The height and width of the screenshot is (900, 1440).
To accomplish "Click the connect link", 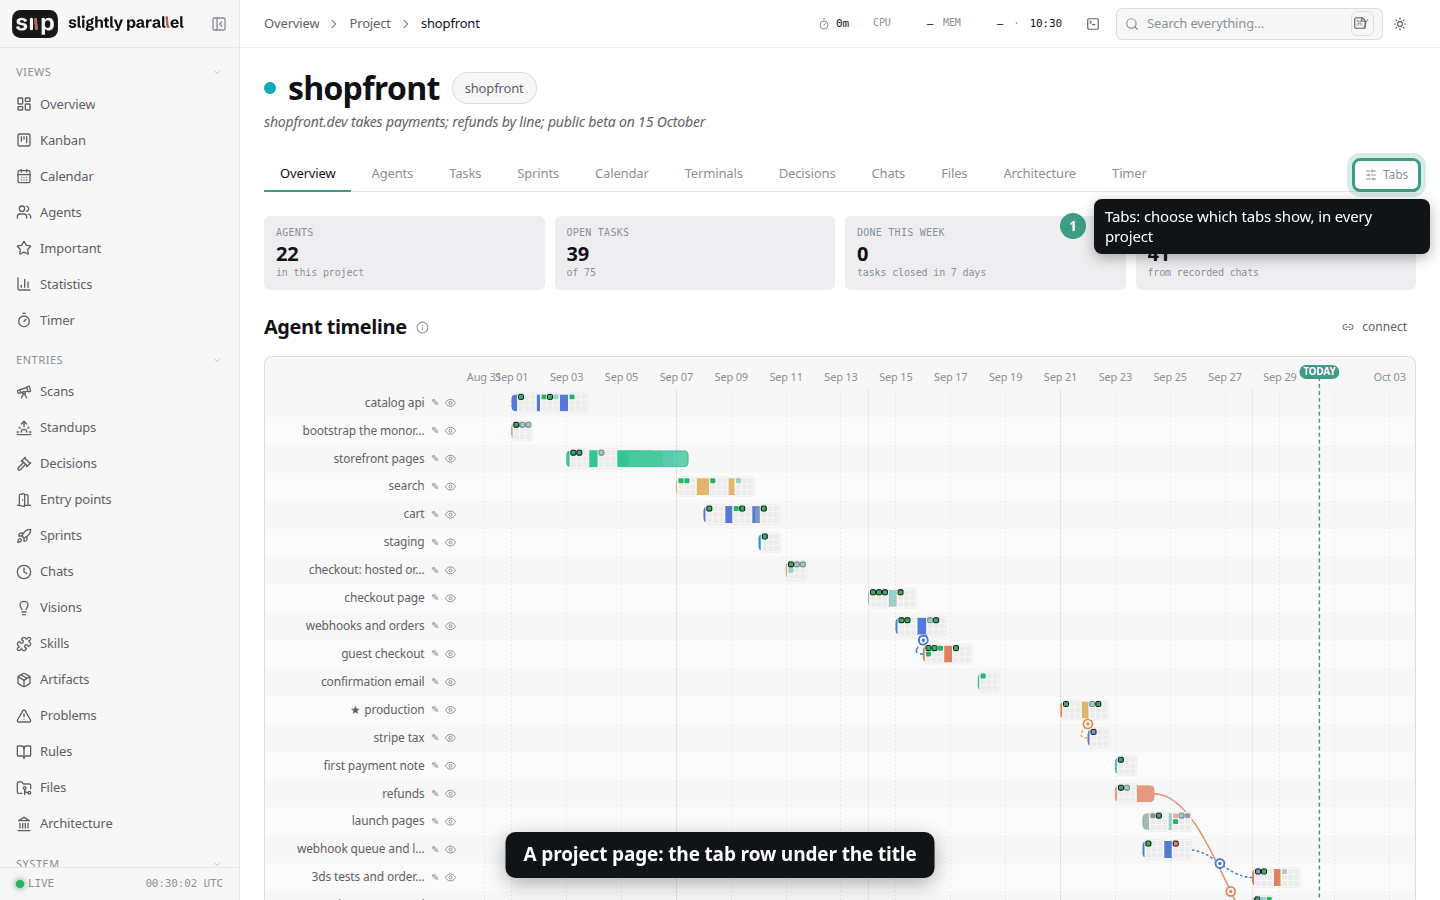I will pyautogui.click(x=1375, y=327).
